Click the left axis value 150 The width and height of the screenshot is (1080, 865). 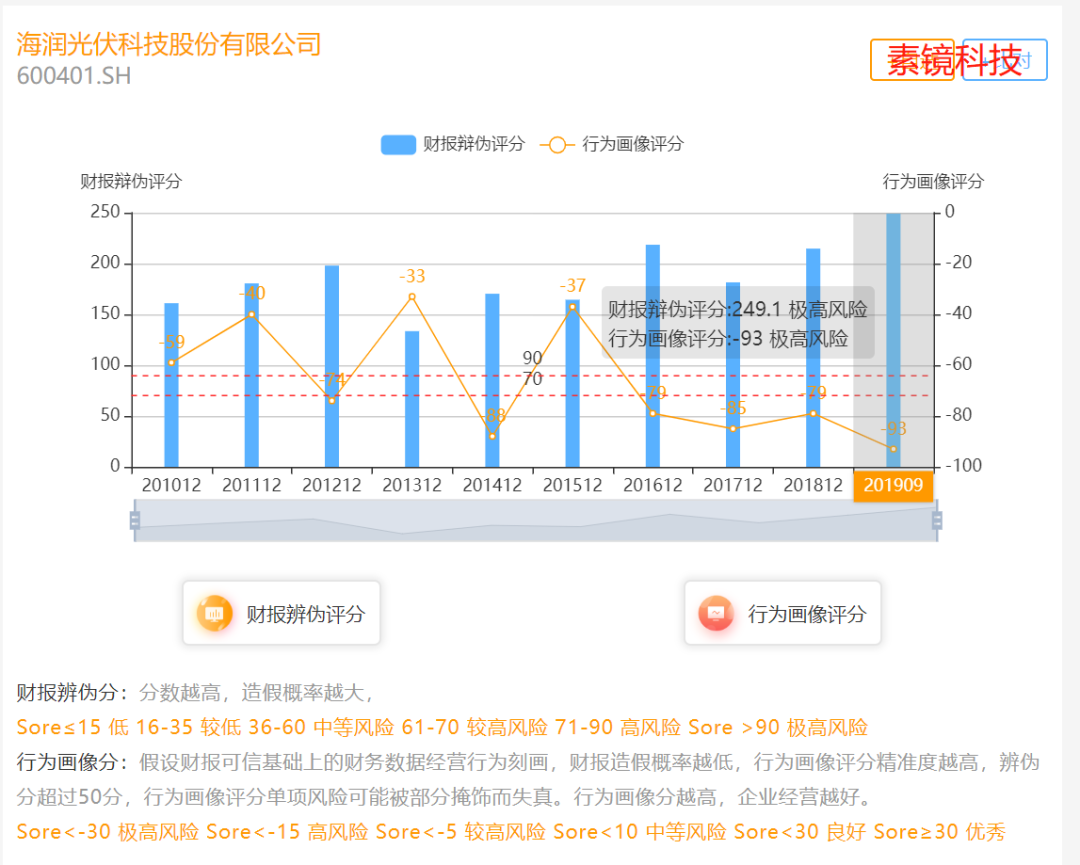(x=105, y=313)
